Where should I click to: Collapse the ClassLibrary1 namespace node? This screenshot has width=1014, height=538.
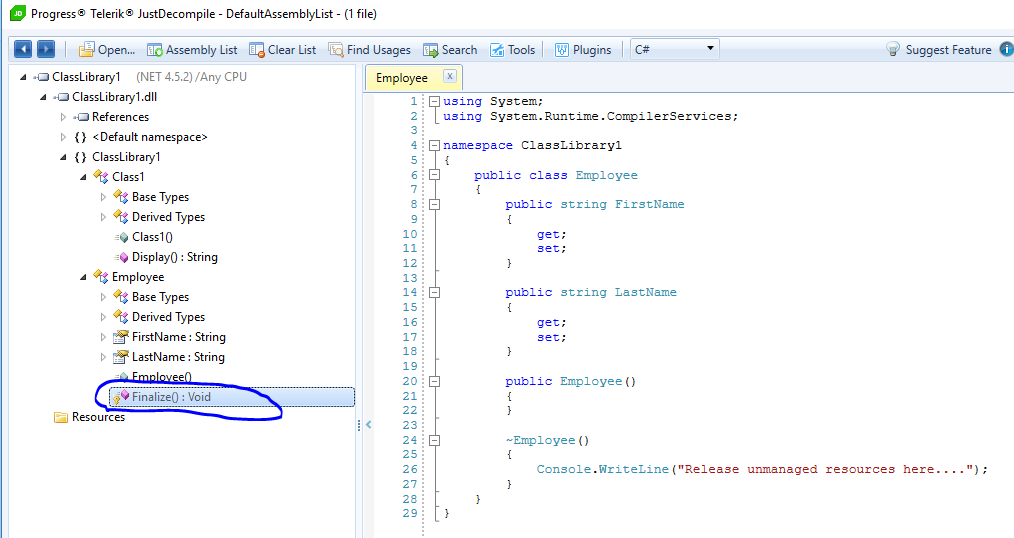[63, 157]
